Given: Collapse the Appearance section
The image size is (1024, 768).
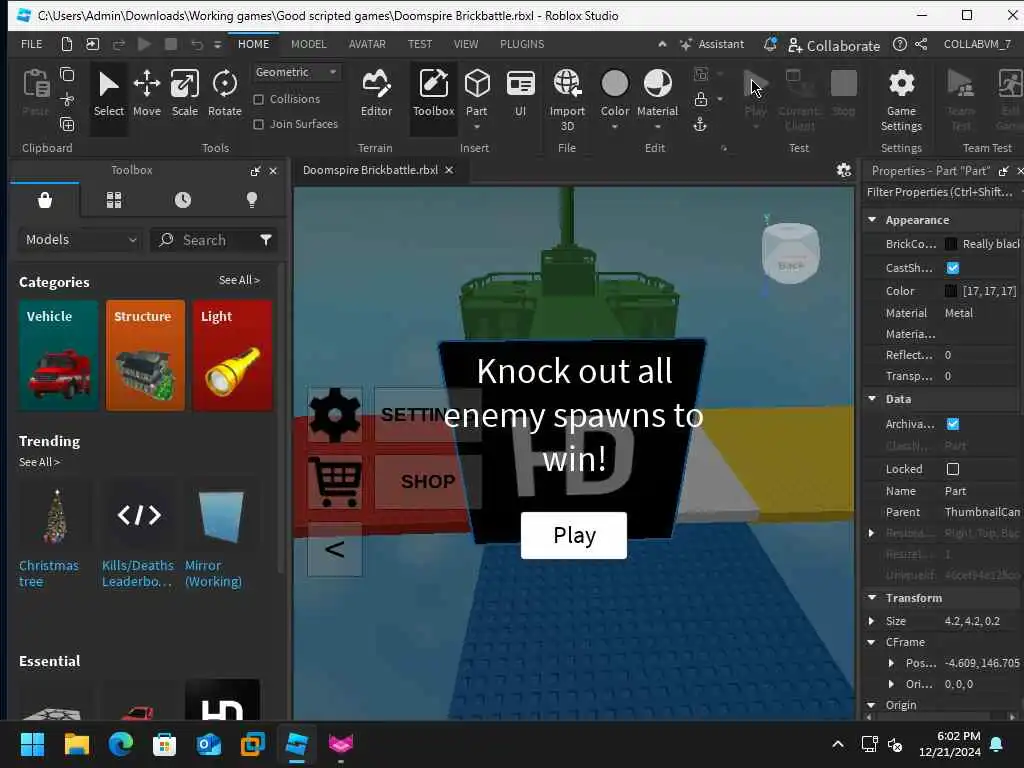Looking at the screenshot, I should (872, 220).
